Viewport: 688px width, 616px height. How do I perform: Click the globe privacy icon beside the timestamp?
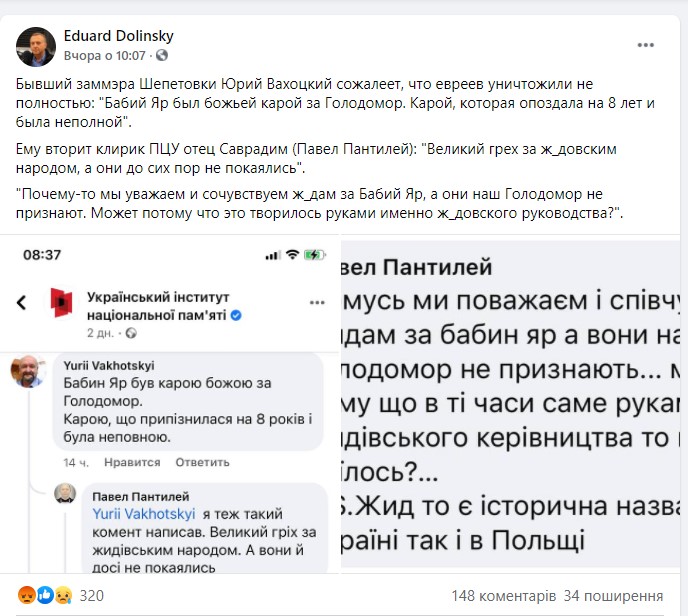point(162,56)
